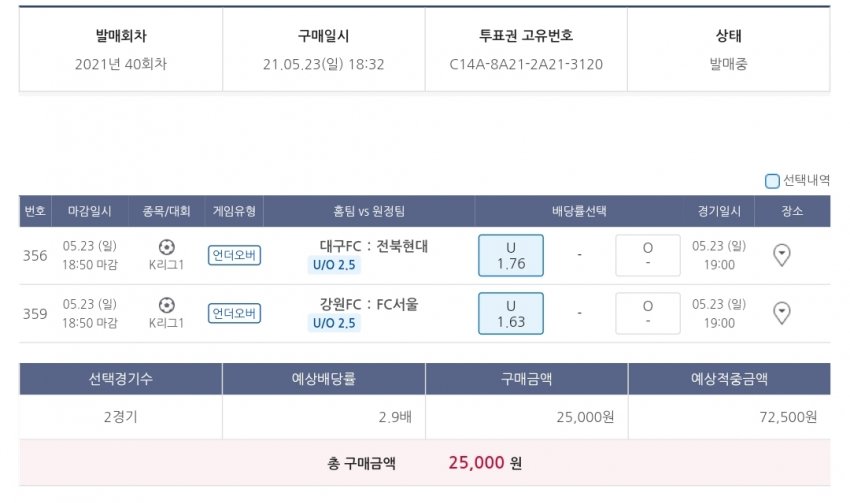This screenshot has width=850, height=503.
Task: Select U 1.76 odds for match 356
Action: [511, 256]
